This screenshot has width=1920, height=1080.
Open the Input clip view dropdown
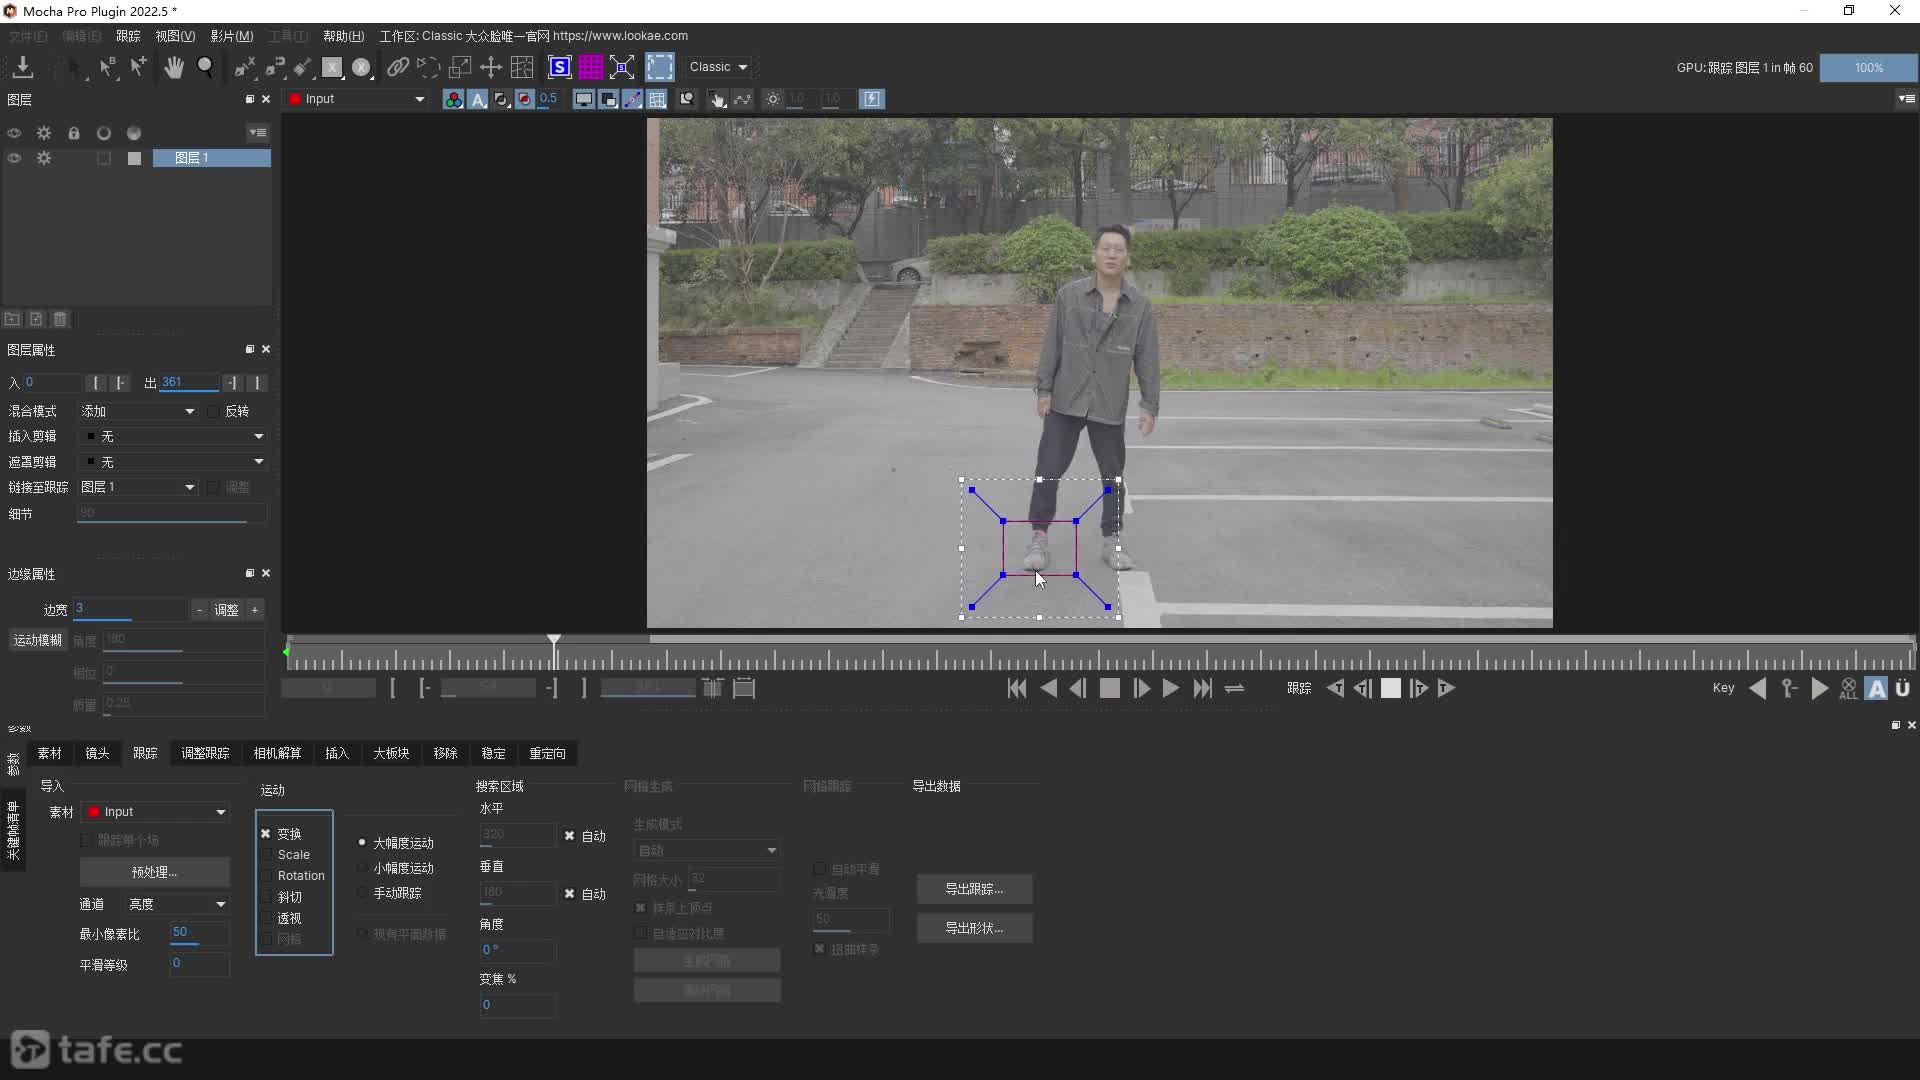tap(357, 99)
